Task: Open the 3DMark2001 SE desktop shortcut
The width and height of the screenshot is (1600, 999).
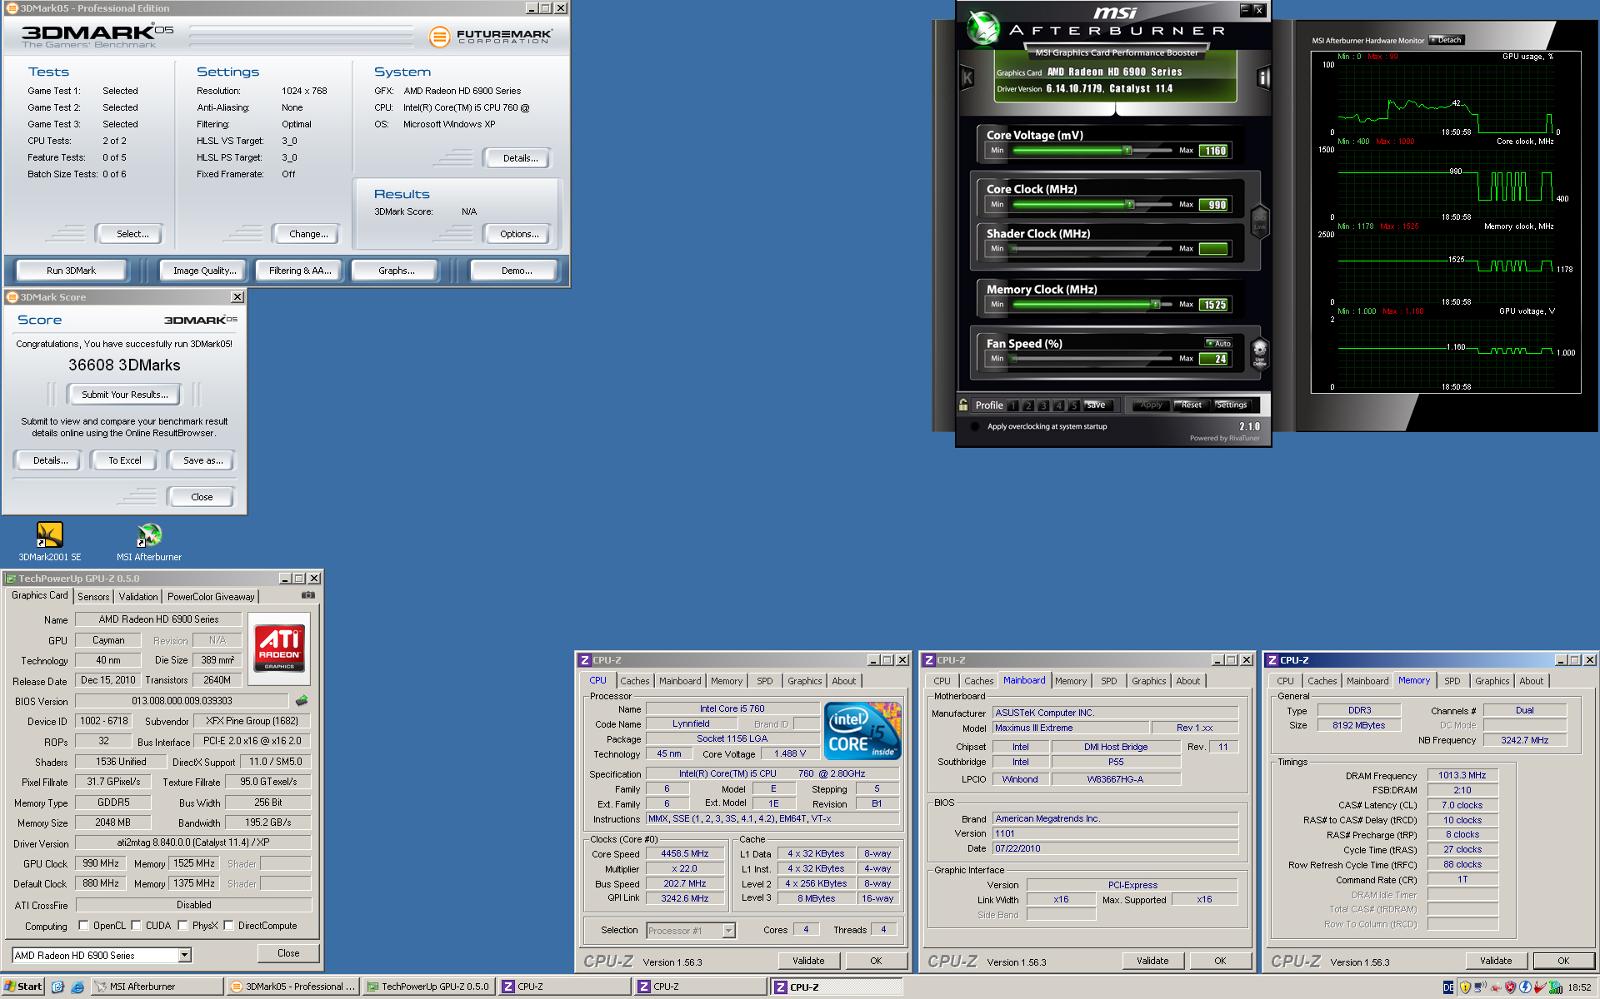Action: 49,541
